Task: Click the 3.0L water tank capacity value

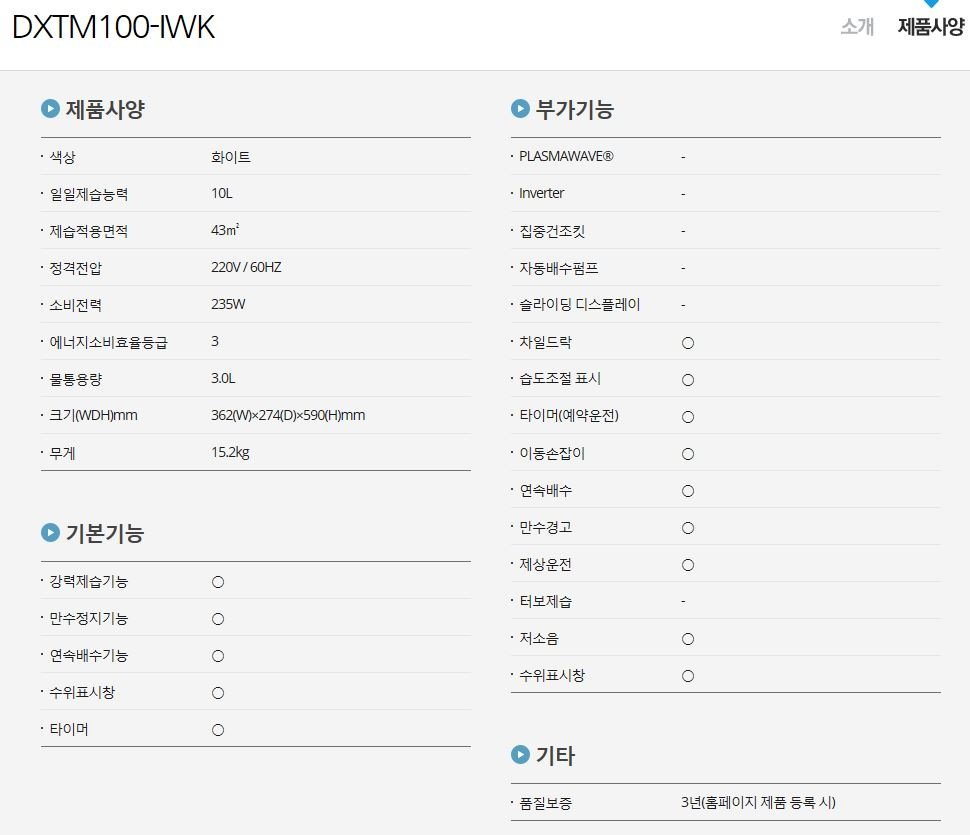Action: [223, 379]
